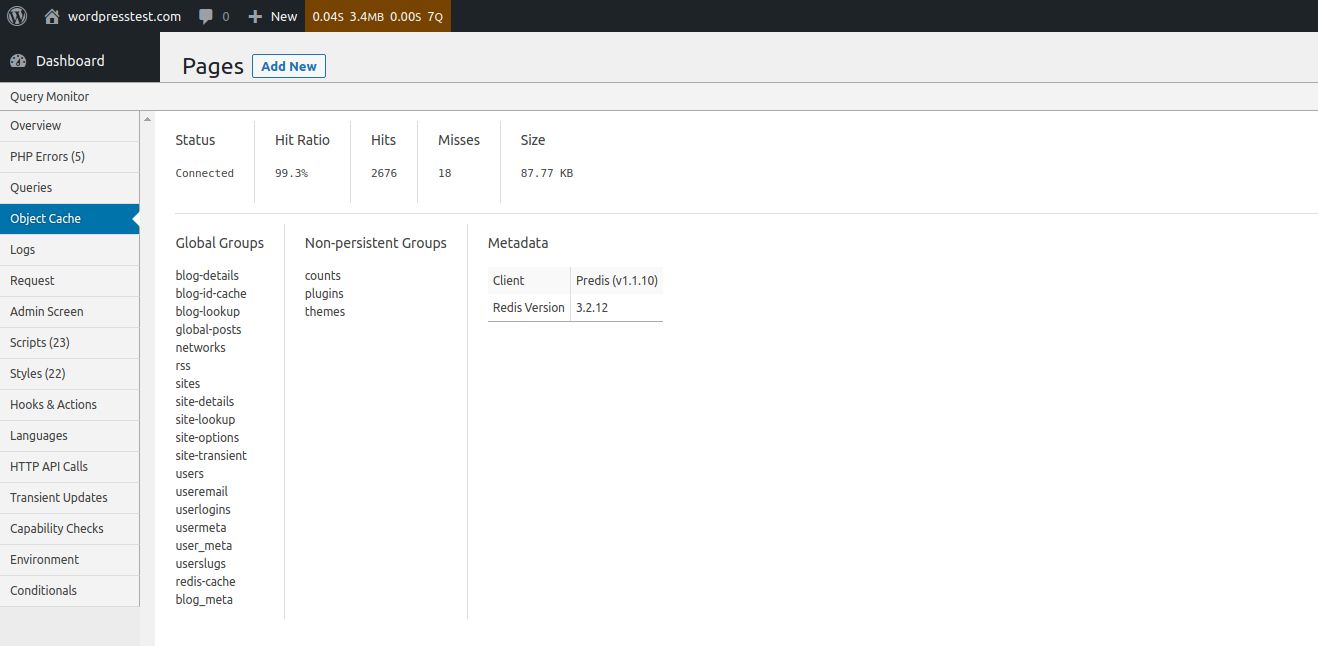View the HTTP API Calls panel

point(47,466)
